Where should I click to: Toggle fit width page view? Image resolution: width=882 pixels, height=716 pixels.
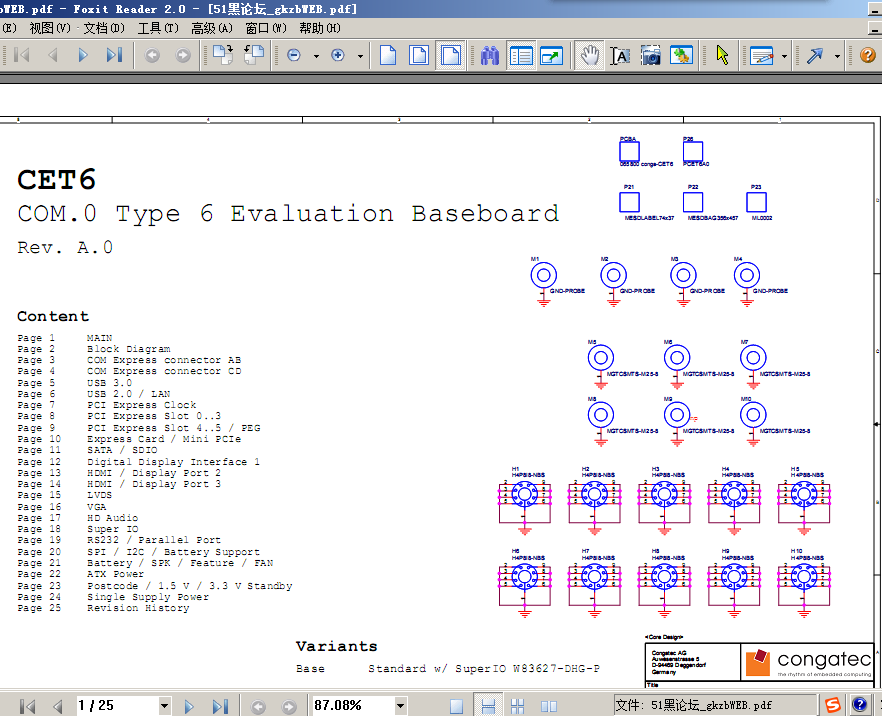pyautogui.click(x=451, y=55)
